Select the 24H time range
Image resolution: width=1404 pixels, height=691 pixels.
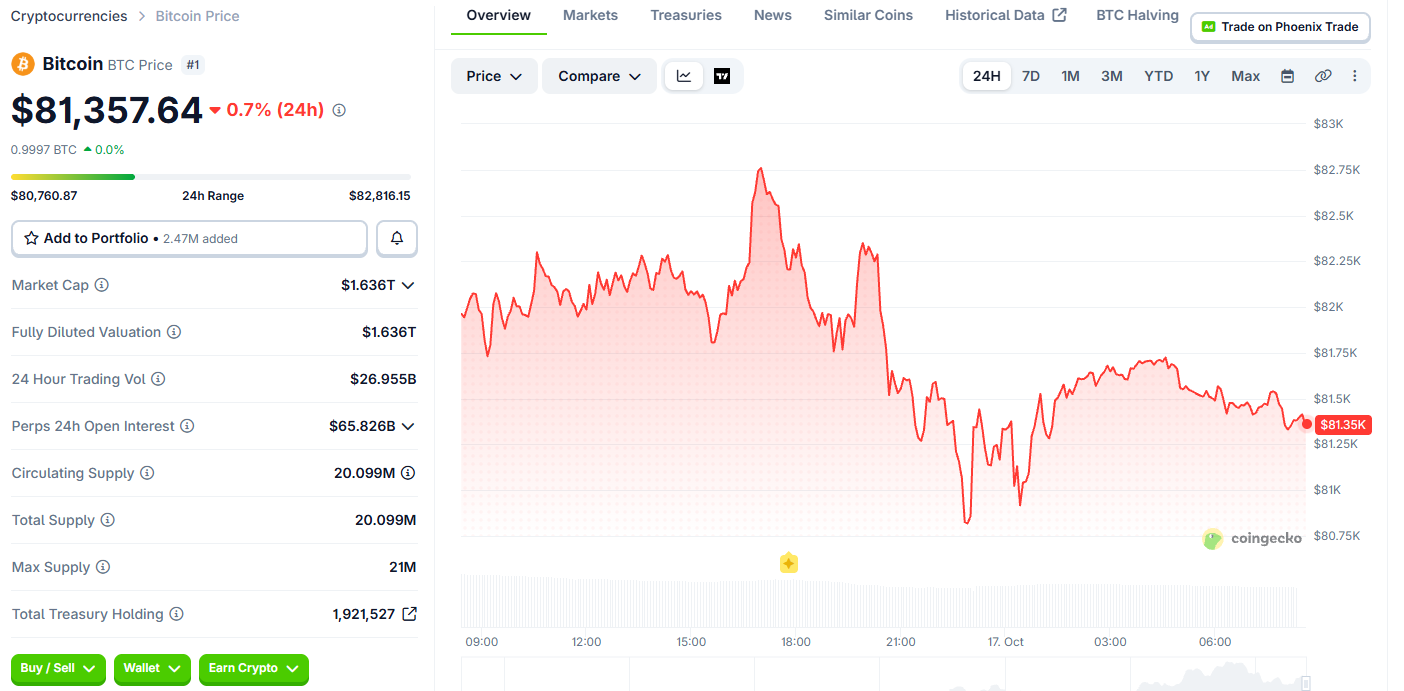(x=987, y=76)
